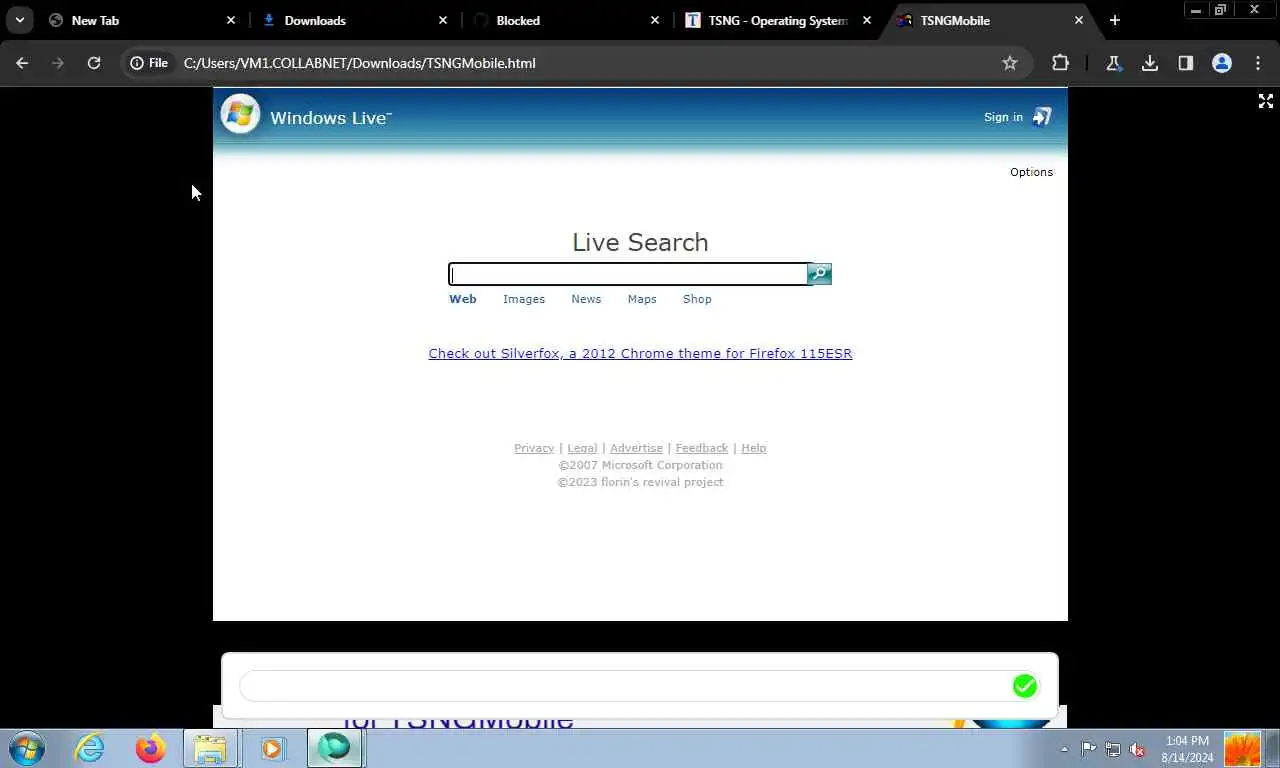
Task: Open the Privacy footer link
Action: pyautogui.click(x=534, y=448)
